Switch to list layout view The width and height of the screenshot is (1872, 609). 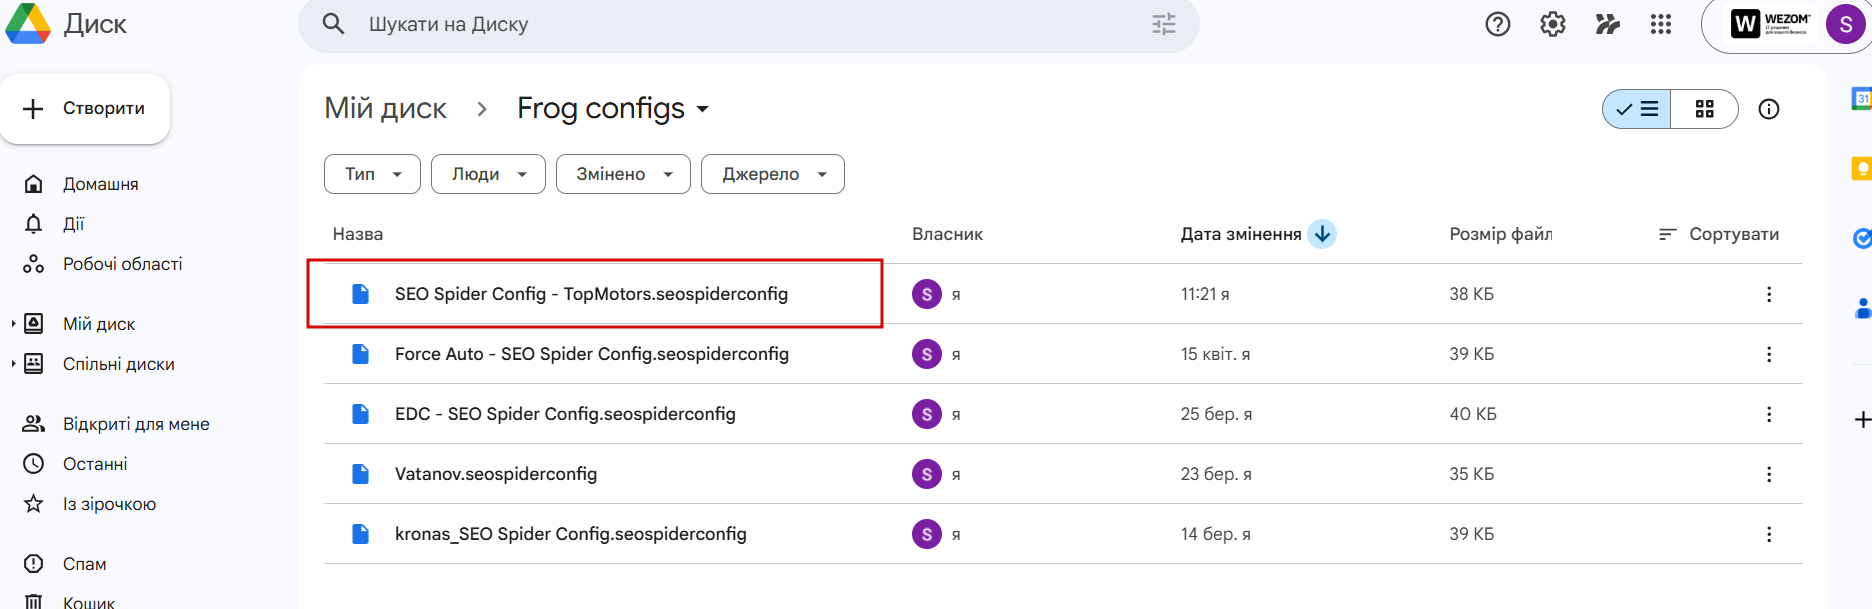[1637, 109]
